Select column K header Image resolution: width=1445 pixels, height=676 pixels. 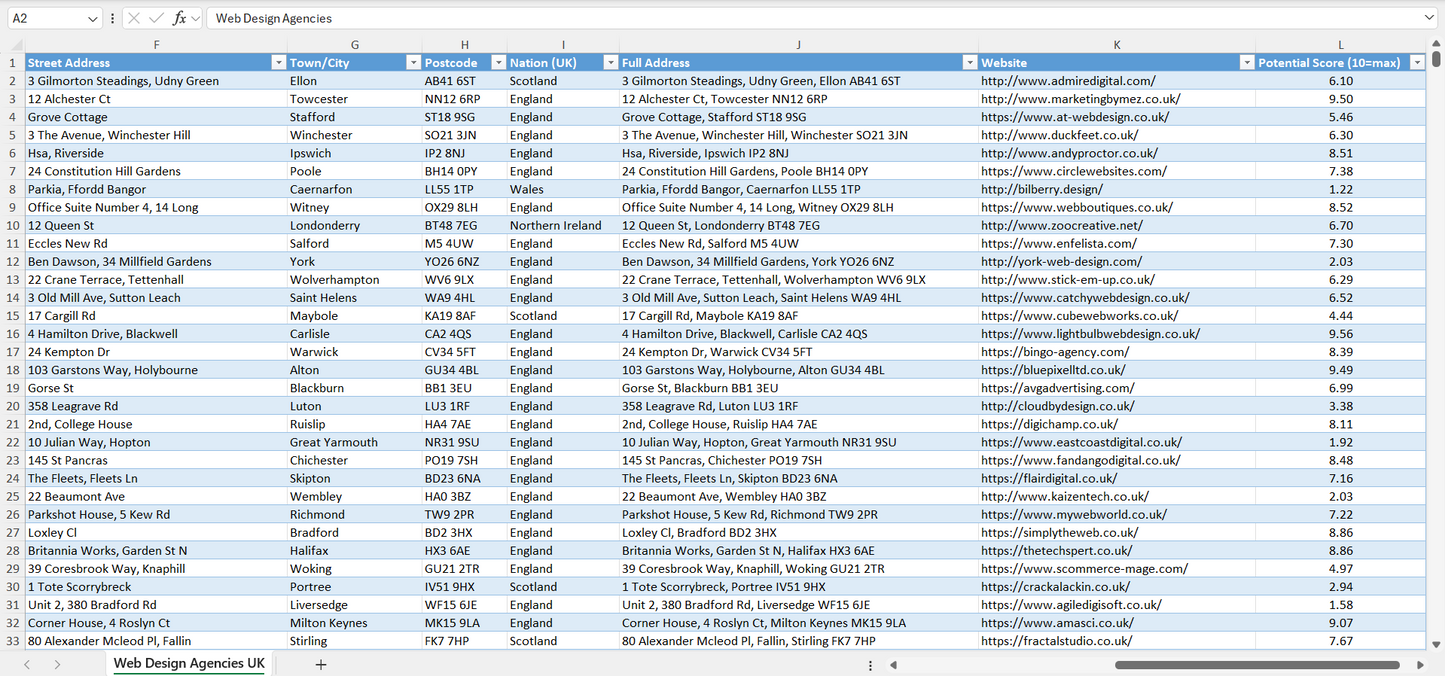coord(1117,45)
